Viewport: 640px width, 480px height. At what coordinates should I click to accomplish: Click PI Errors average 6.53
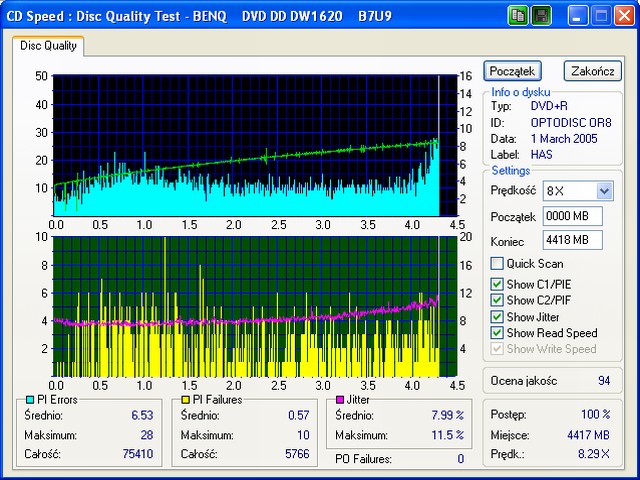(x=142, y=415)
